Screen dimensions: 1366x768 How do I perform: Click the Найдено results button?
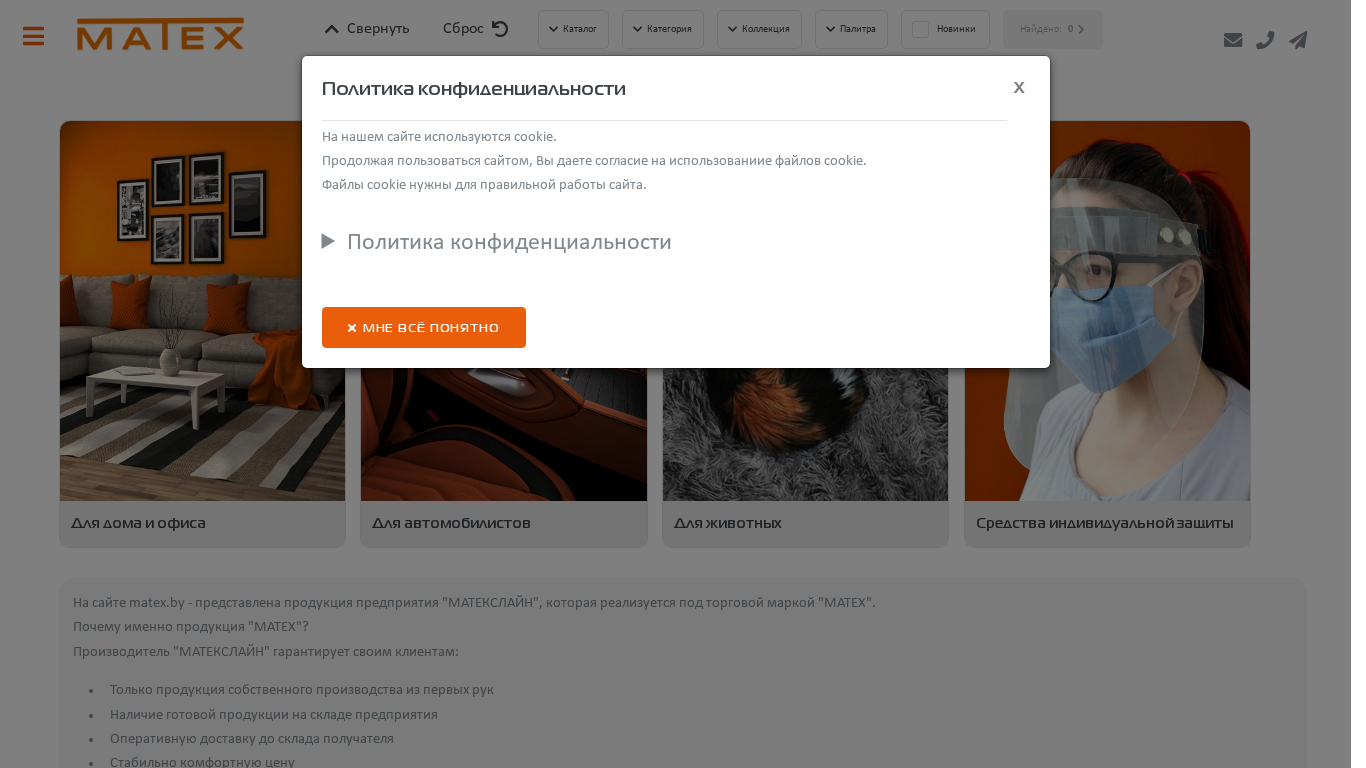(1053, 29)
